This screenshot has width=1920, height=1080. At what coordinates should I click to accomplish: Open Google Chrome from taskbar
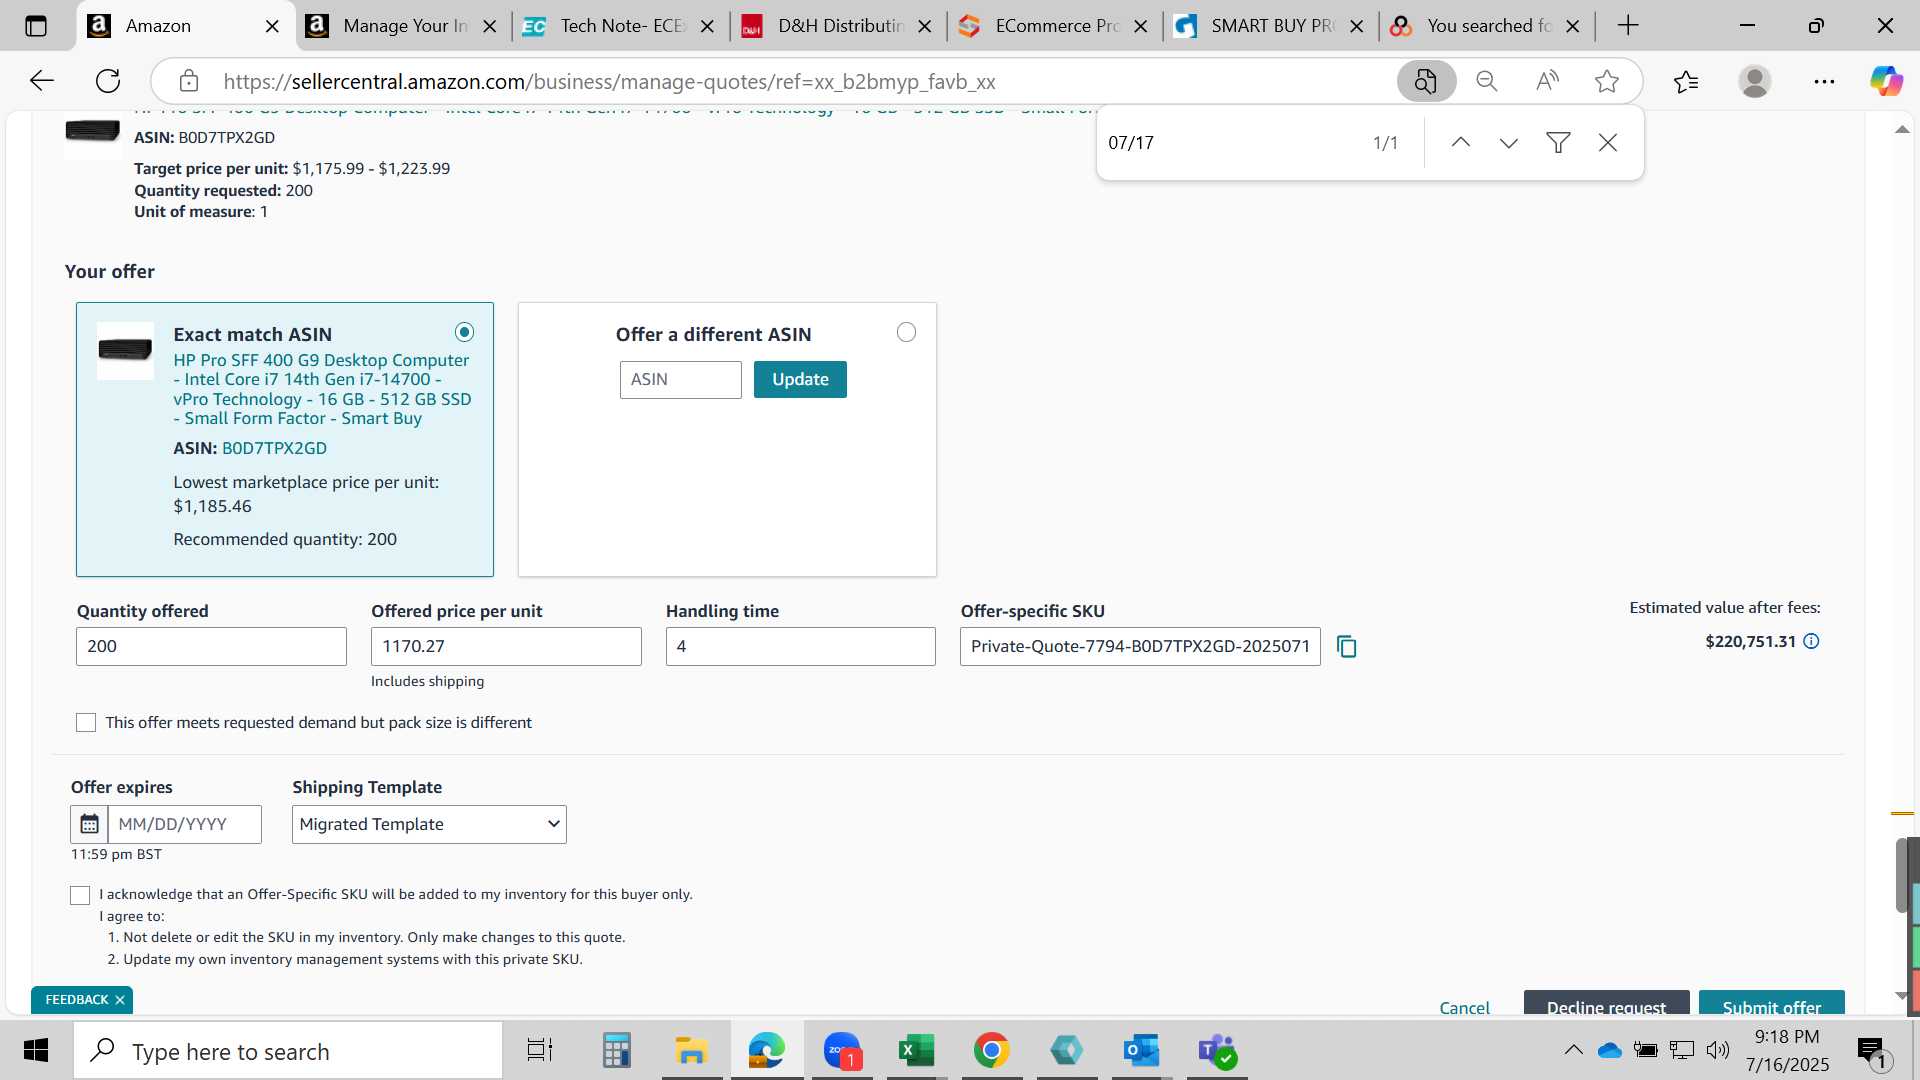991,1051
